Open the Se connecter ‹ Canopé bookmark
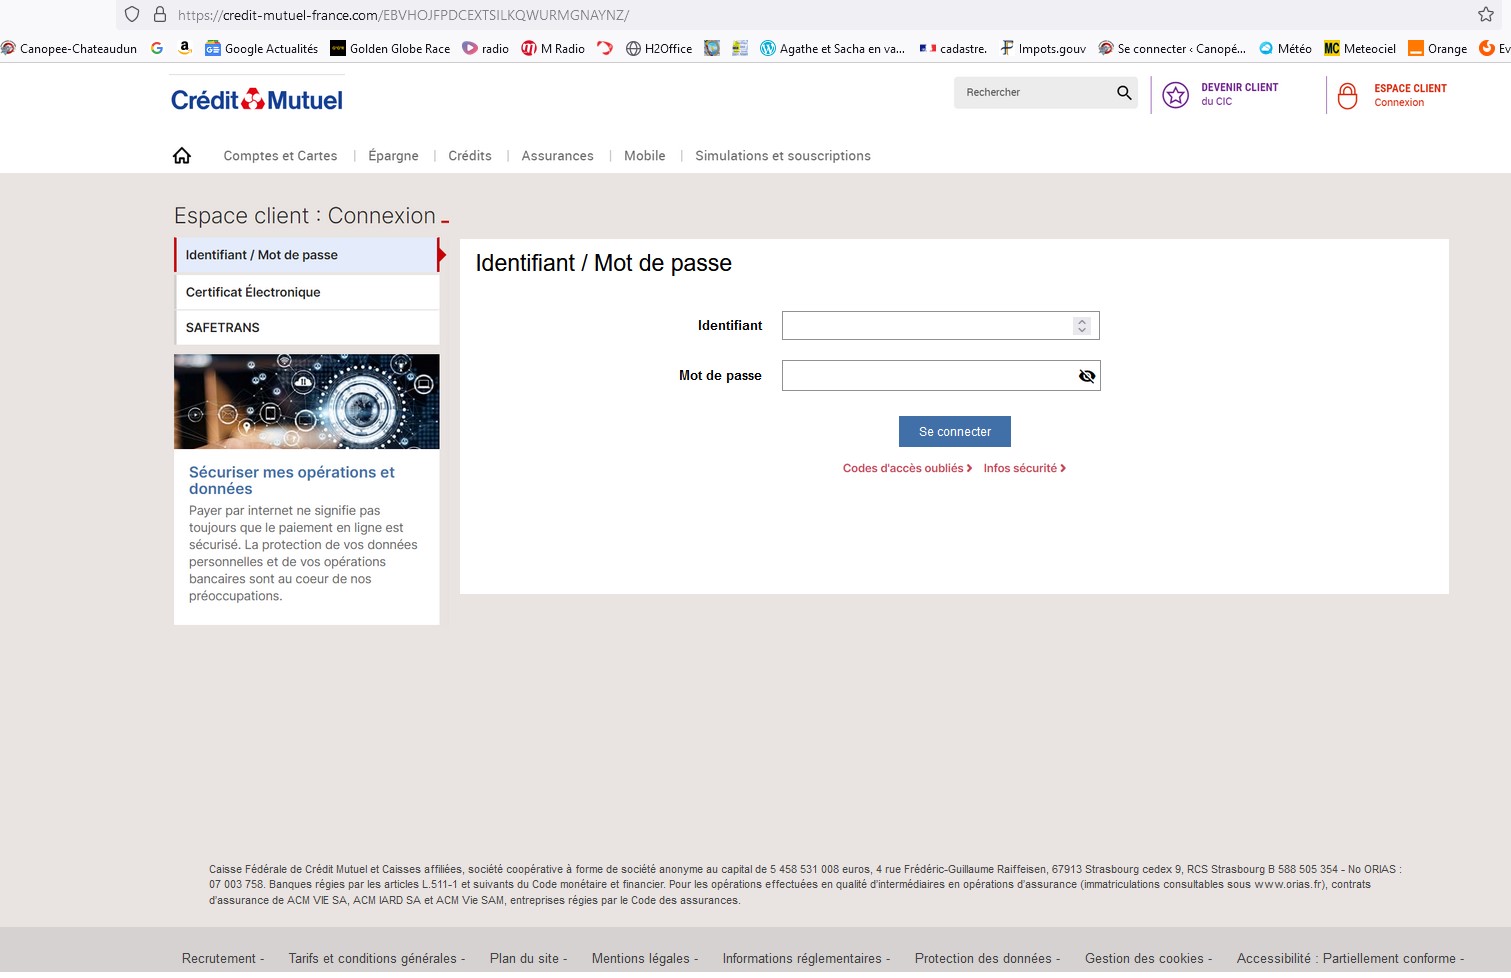 tap(1172, 48)
